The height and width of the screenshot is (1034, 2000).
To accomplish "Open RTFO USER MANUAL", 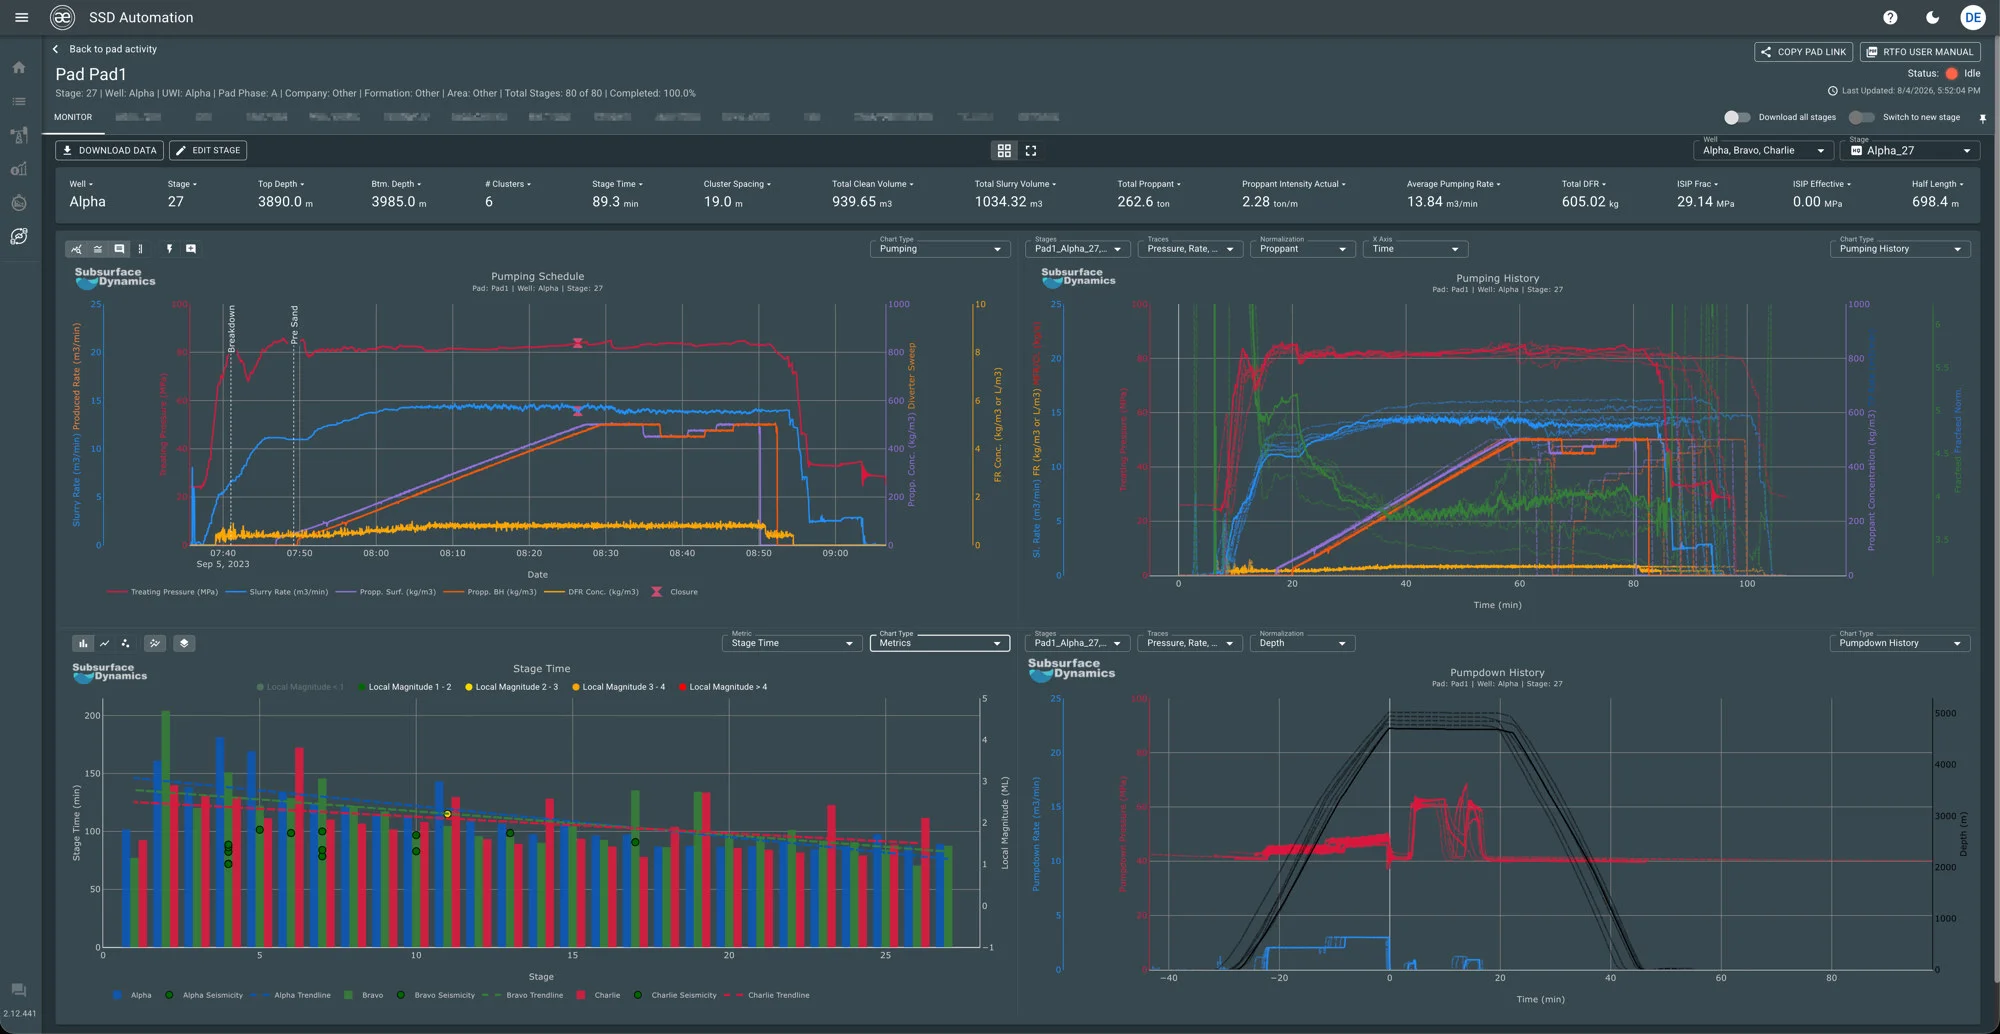I will tap(1920, 52).
